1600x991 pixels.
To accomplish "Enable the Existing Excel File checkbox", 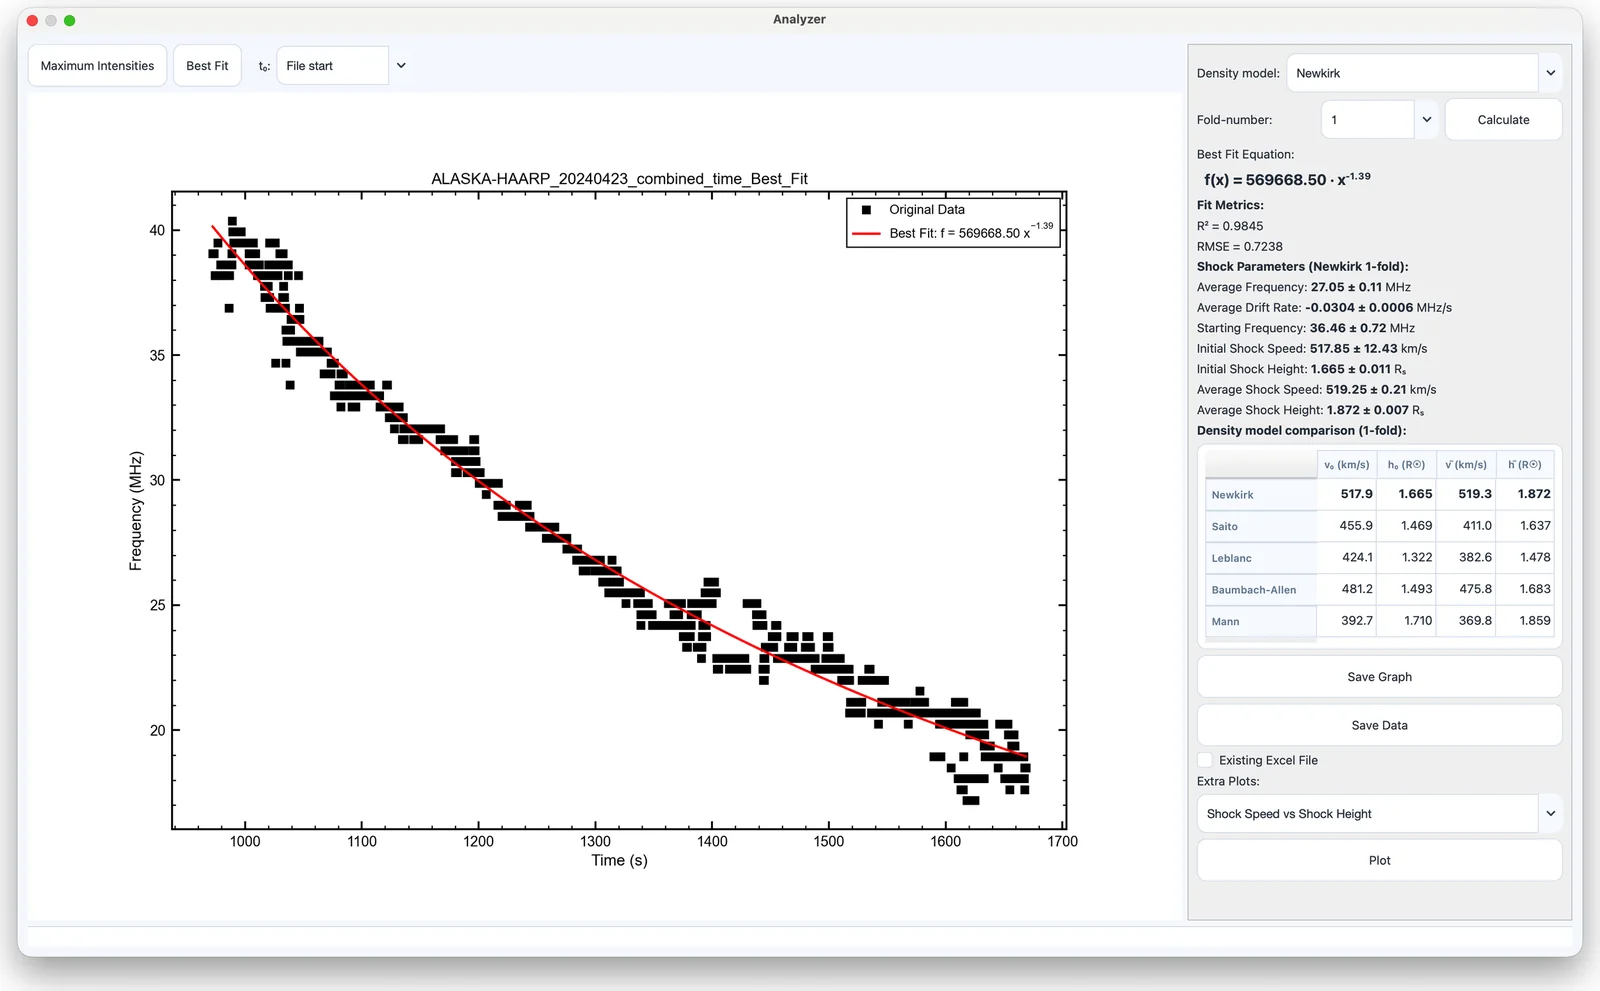I will [1205, 760].
